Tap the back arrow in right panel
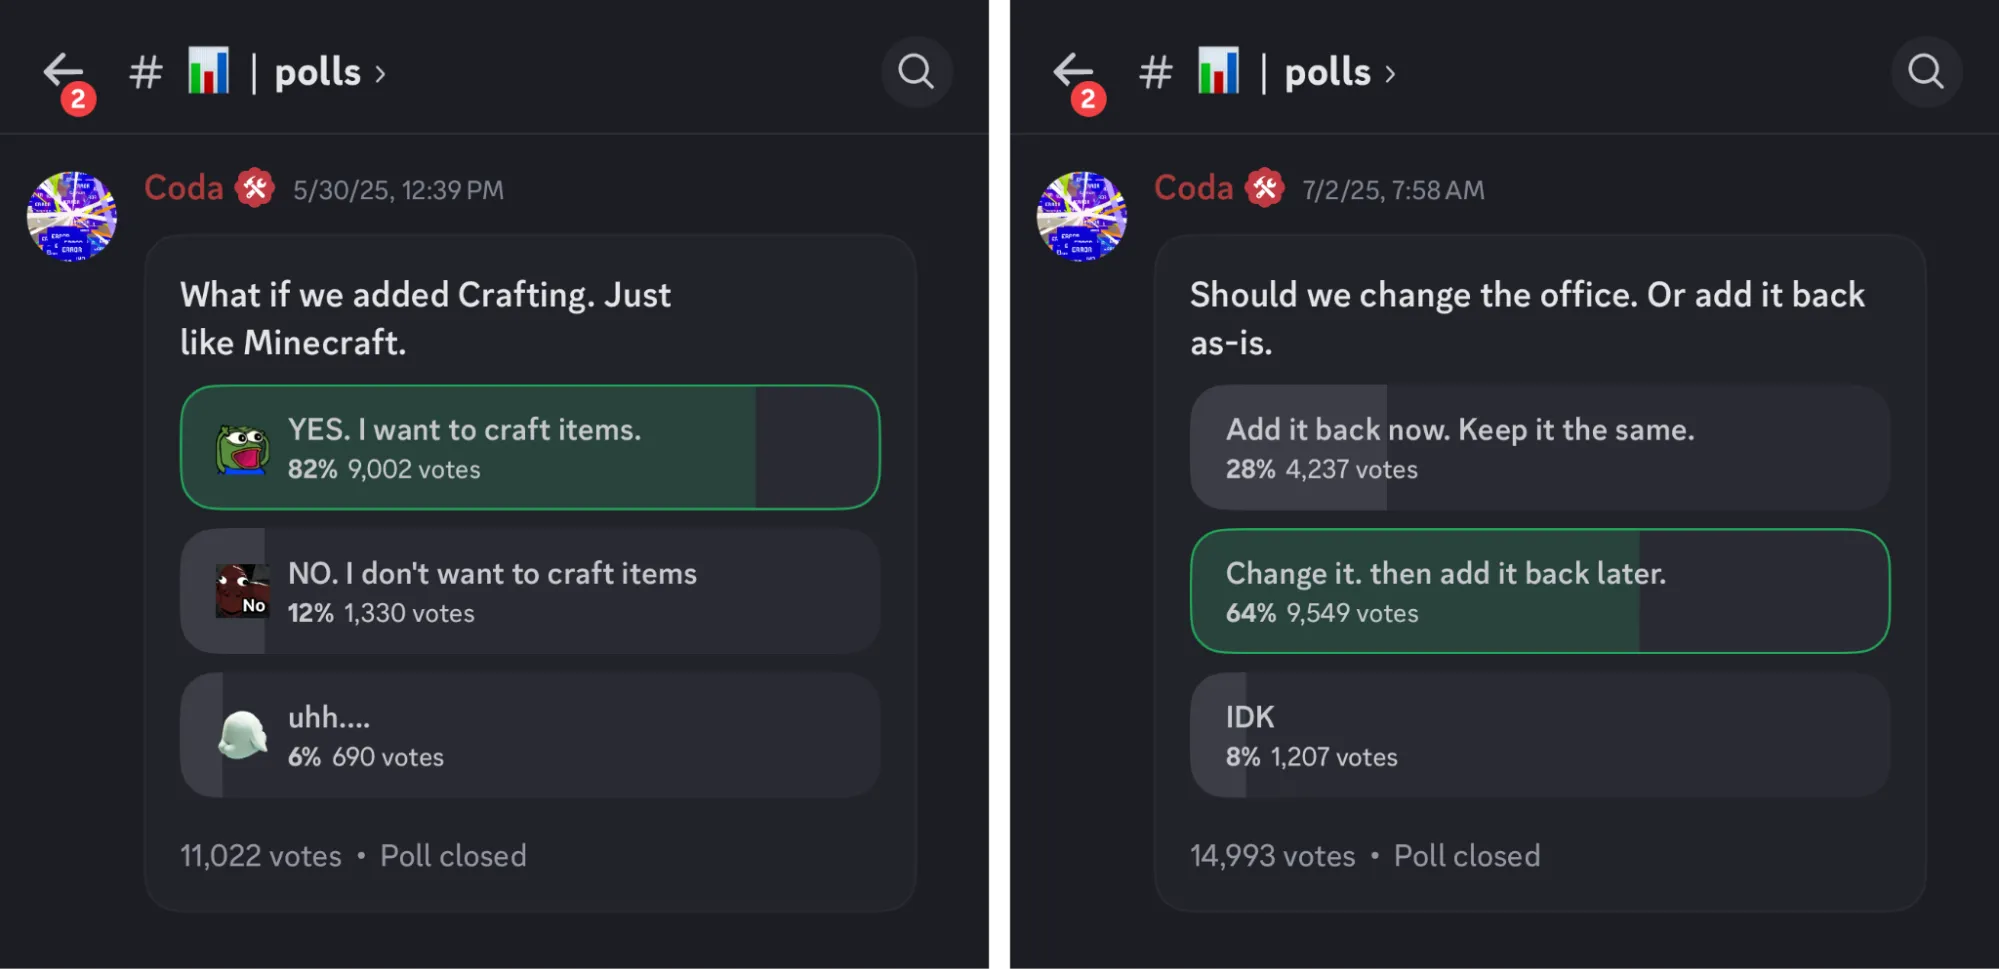 click(x=1073, y=71)
